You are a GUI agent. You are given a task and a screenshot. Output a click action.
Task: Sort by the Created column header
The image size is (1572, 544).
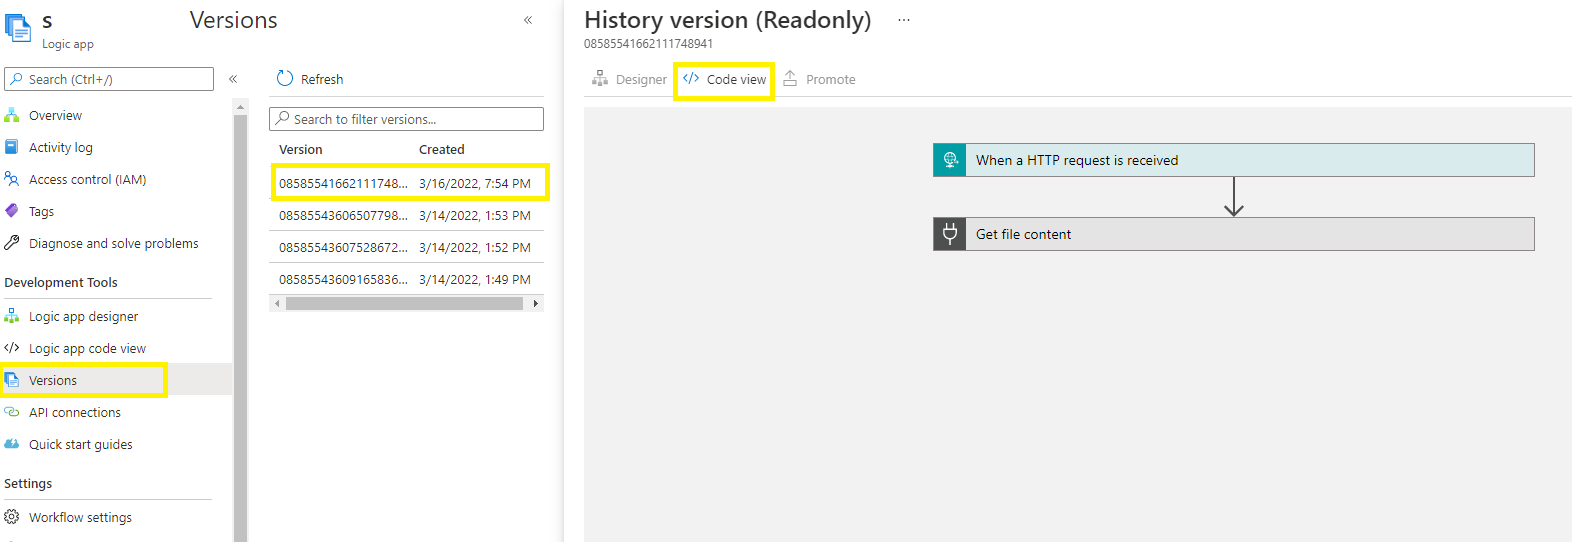pos(442,149)
